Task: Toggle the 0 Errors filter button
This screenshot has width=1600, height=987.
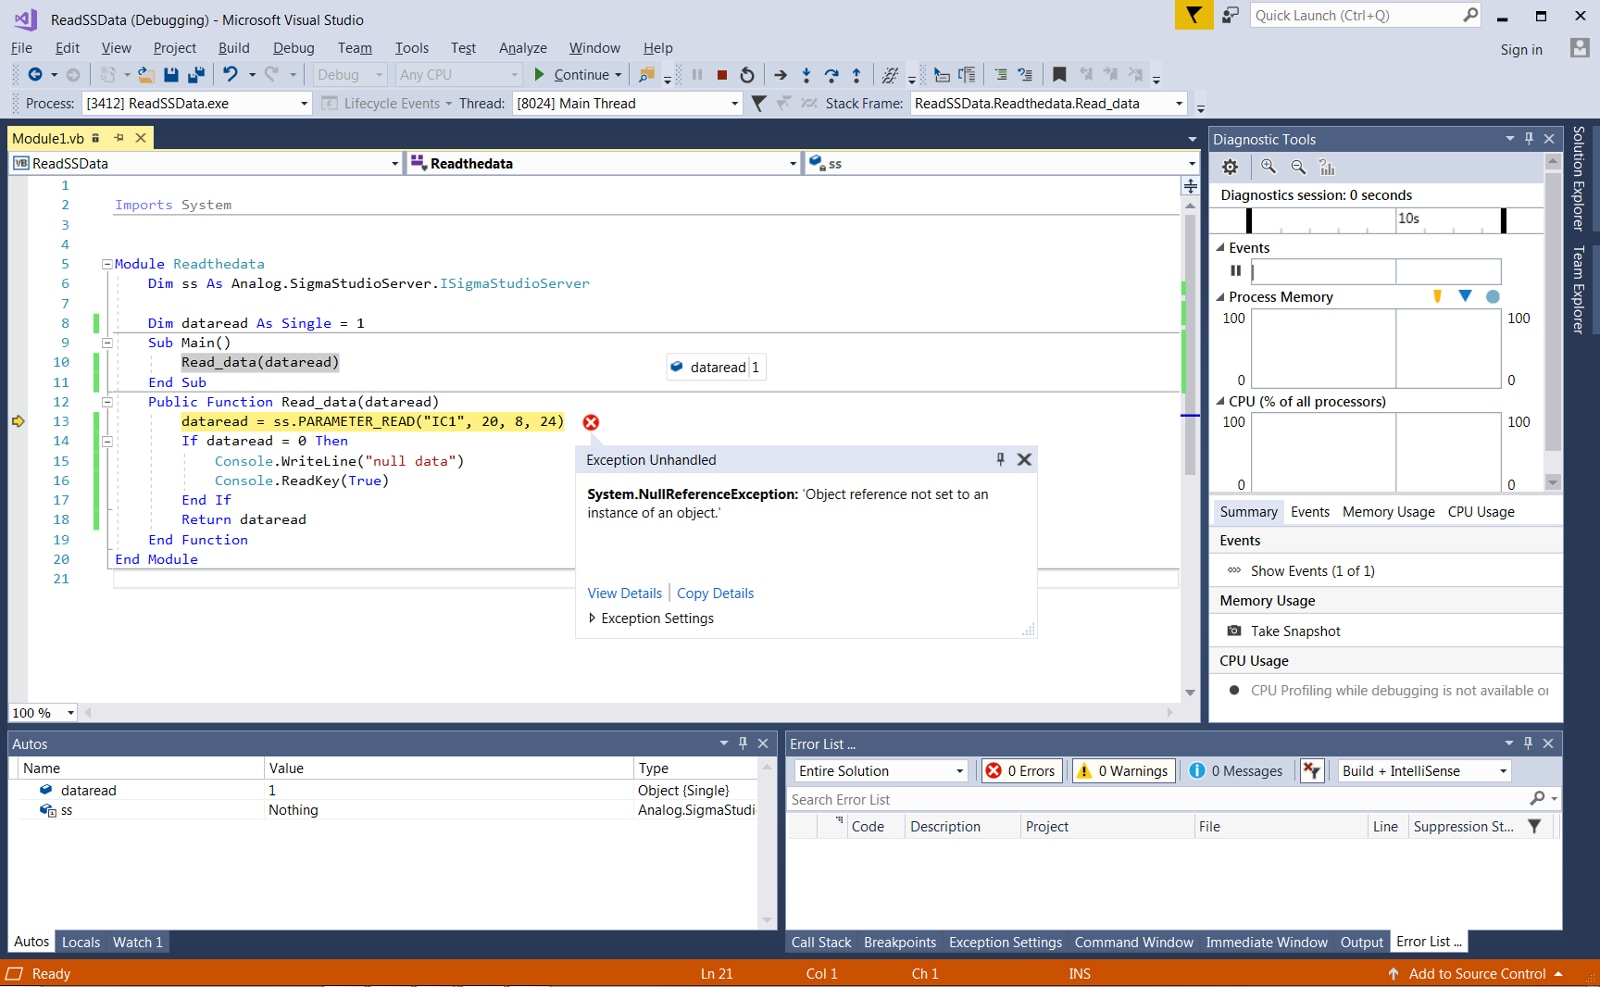Action: [x=1021, y=771]
